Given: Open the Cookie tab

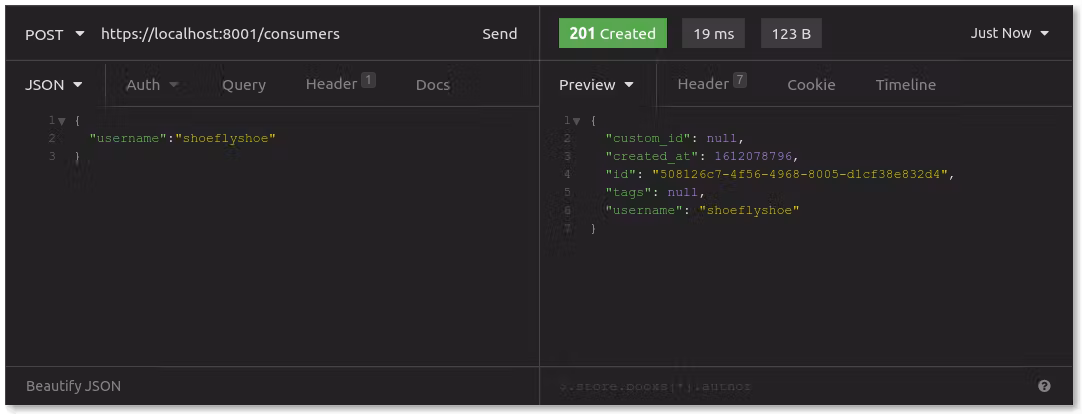Looking at the screenshot, I should click(811, 85).
